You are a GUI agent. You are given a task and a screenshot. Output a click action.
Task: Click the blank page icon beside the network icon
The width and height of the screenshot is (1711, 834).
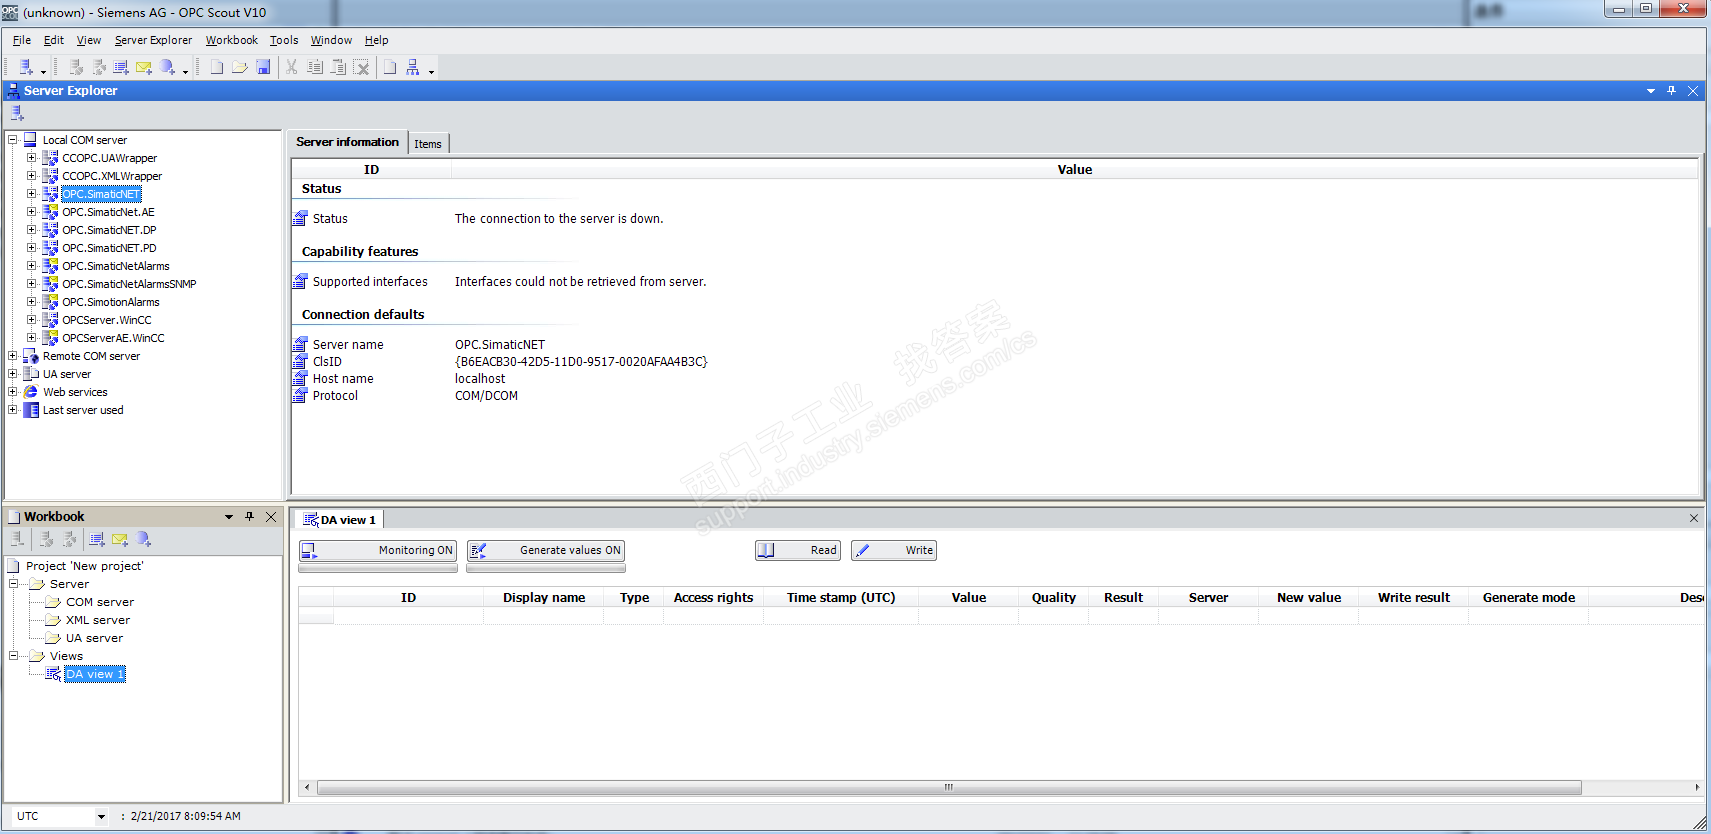(390, 67)
